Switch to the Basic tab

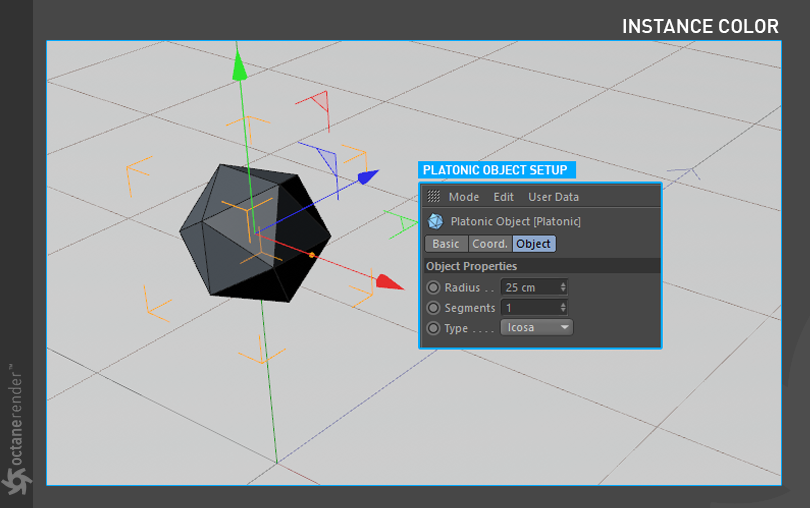point(446,244)
